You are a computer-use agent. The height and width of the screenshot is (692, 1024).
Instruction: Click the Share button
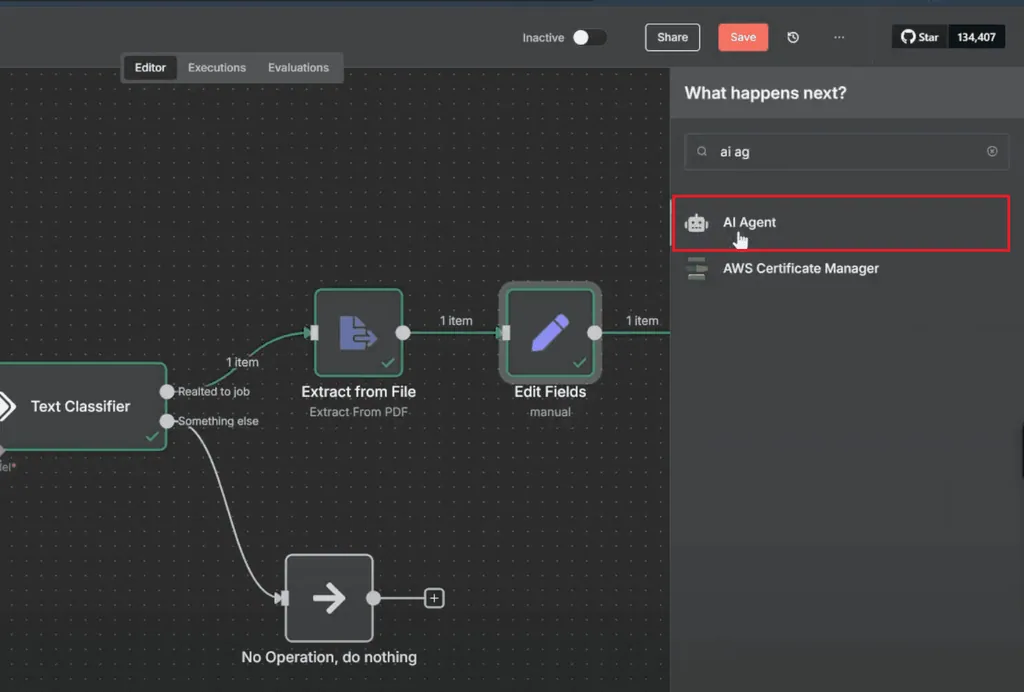pos(672,37)
